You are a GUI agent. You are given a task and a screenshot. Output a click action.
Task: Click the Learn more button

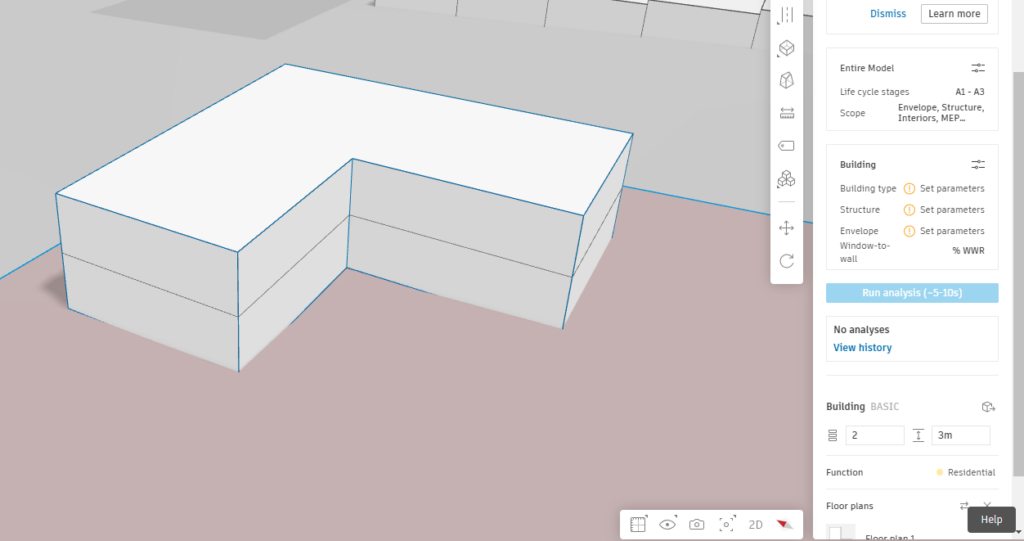tap(954, 14)
